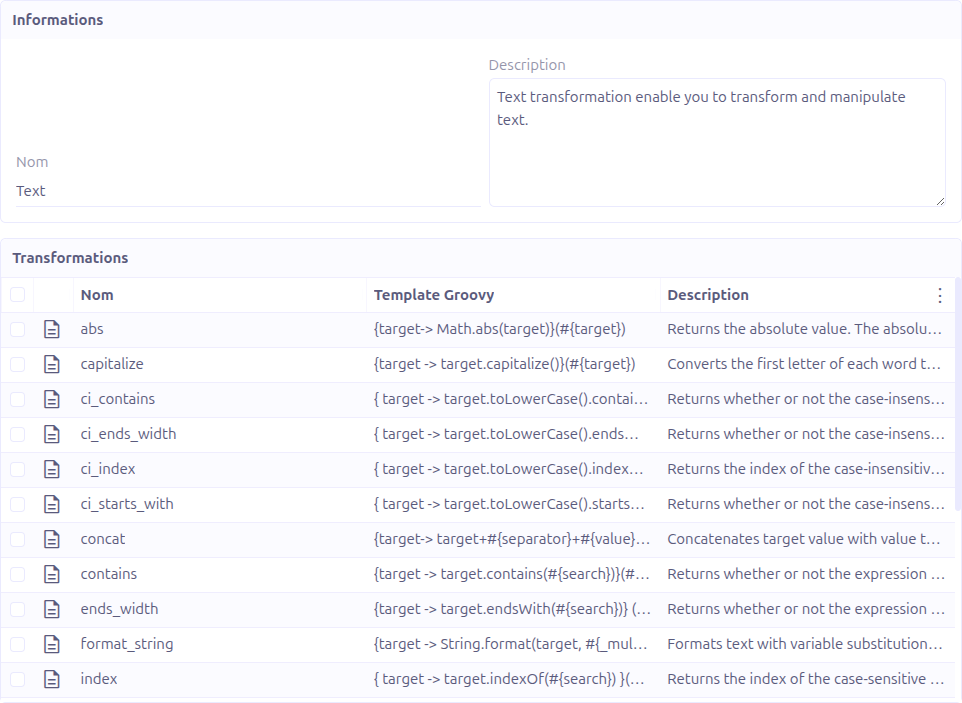The width and height of the screenshot is (962, 703).
Task: Click the Template Groovy column header
Action: click(x=433, y=295)
